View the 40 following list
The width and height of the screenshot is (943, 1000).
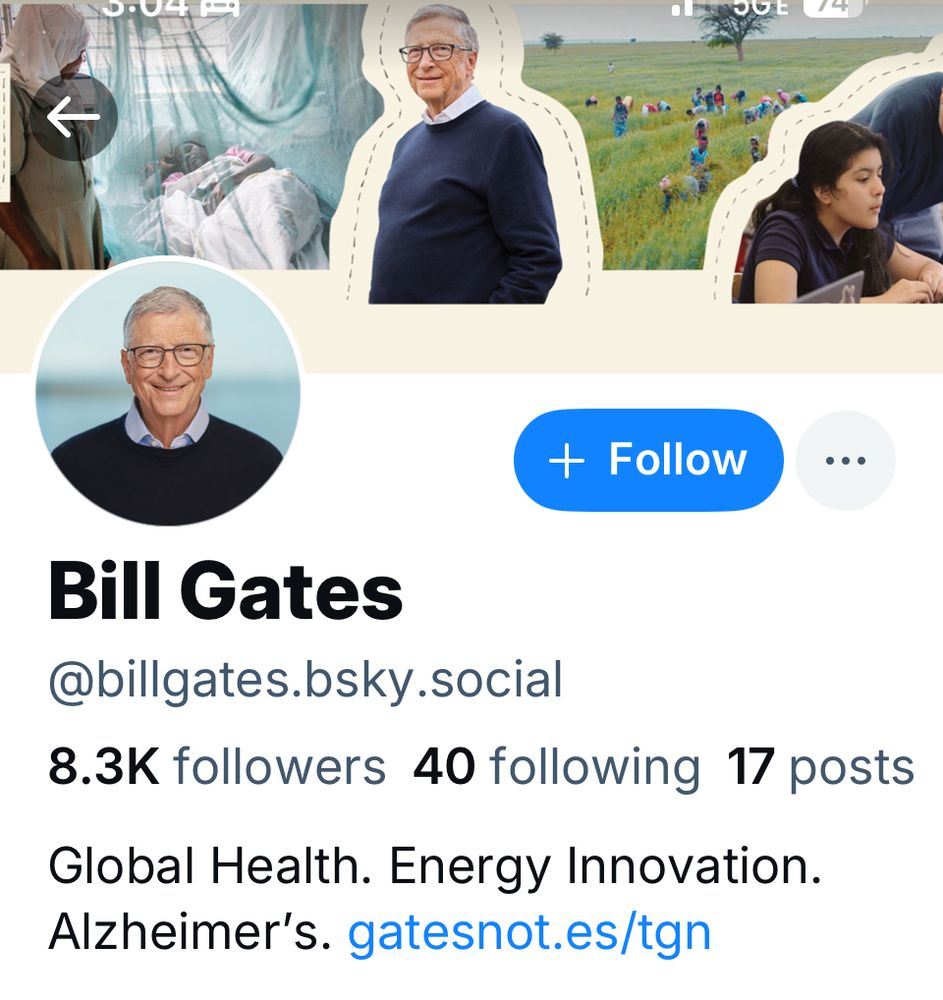[557, 766]
